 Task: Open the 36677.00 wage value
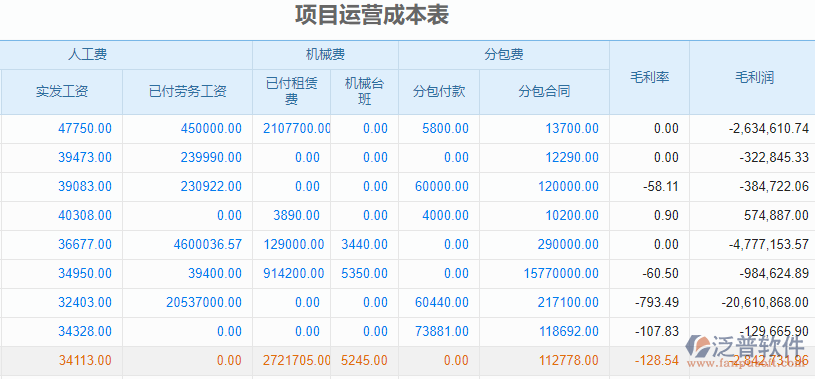[85, 244]
